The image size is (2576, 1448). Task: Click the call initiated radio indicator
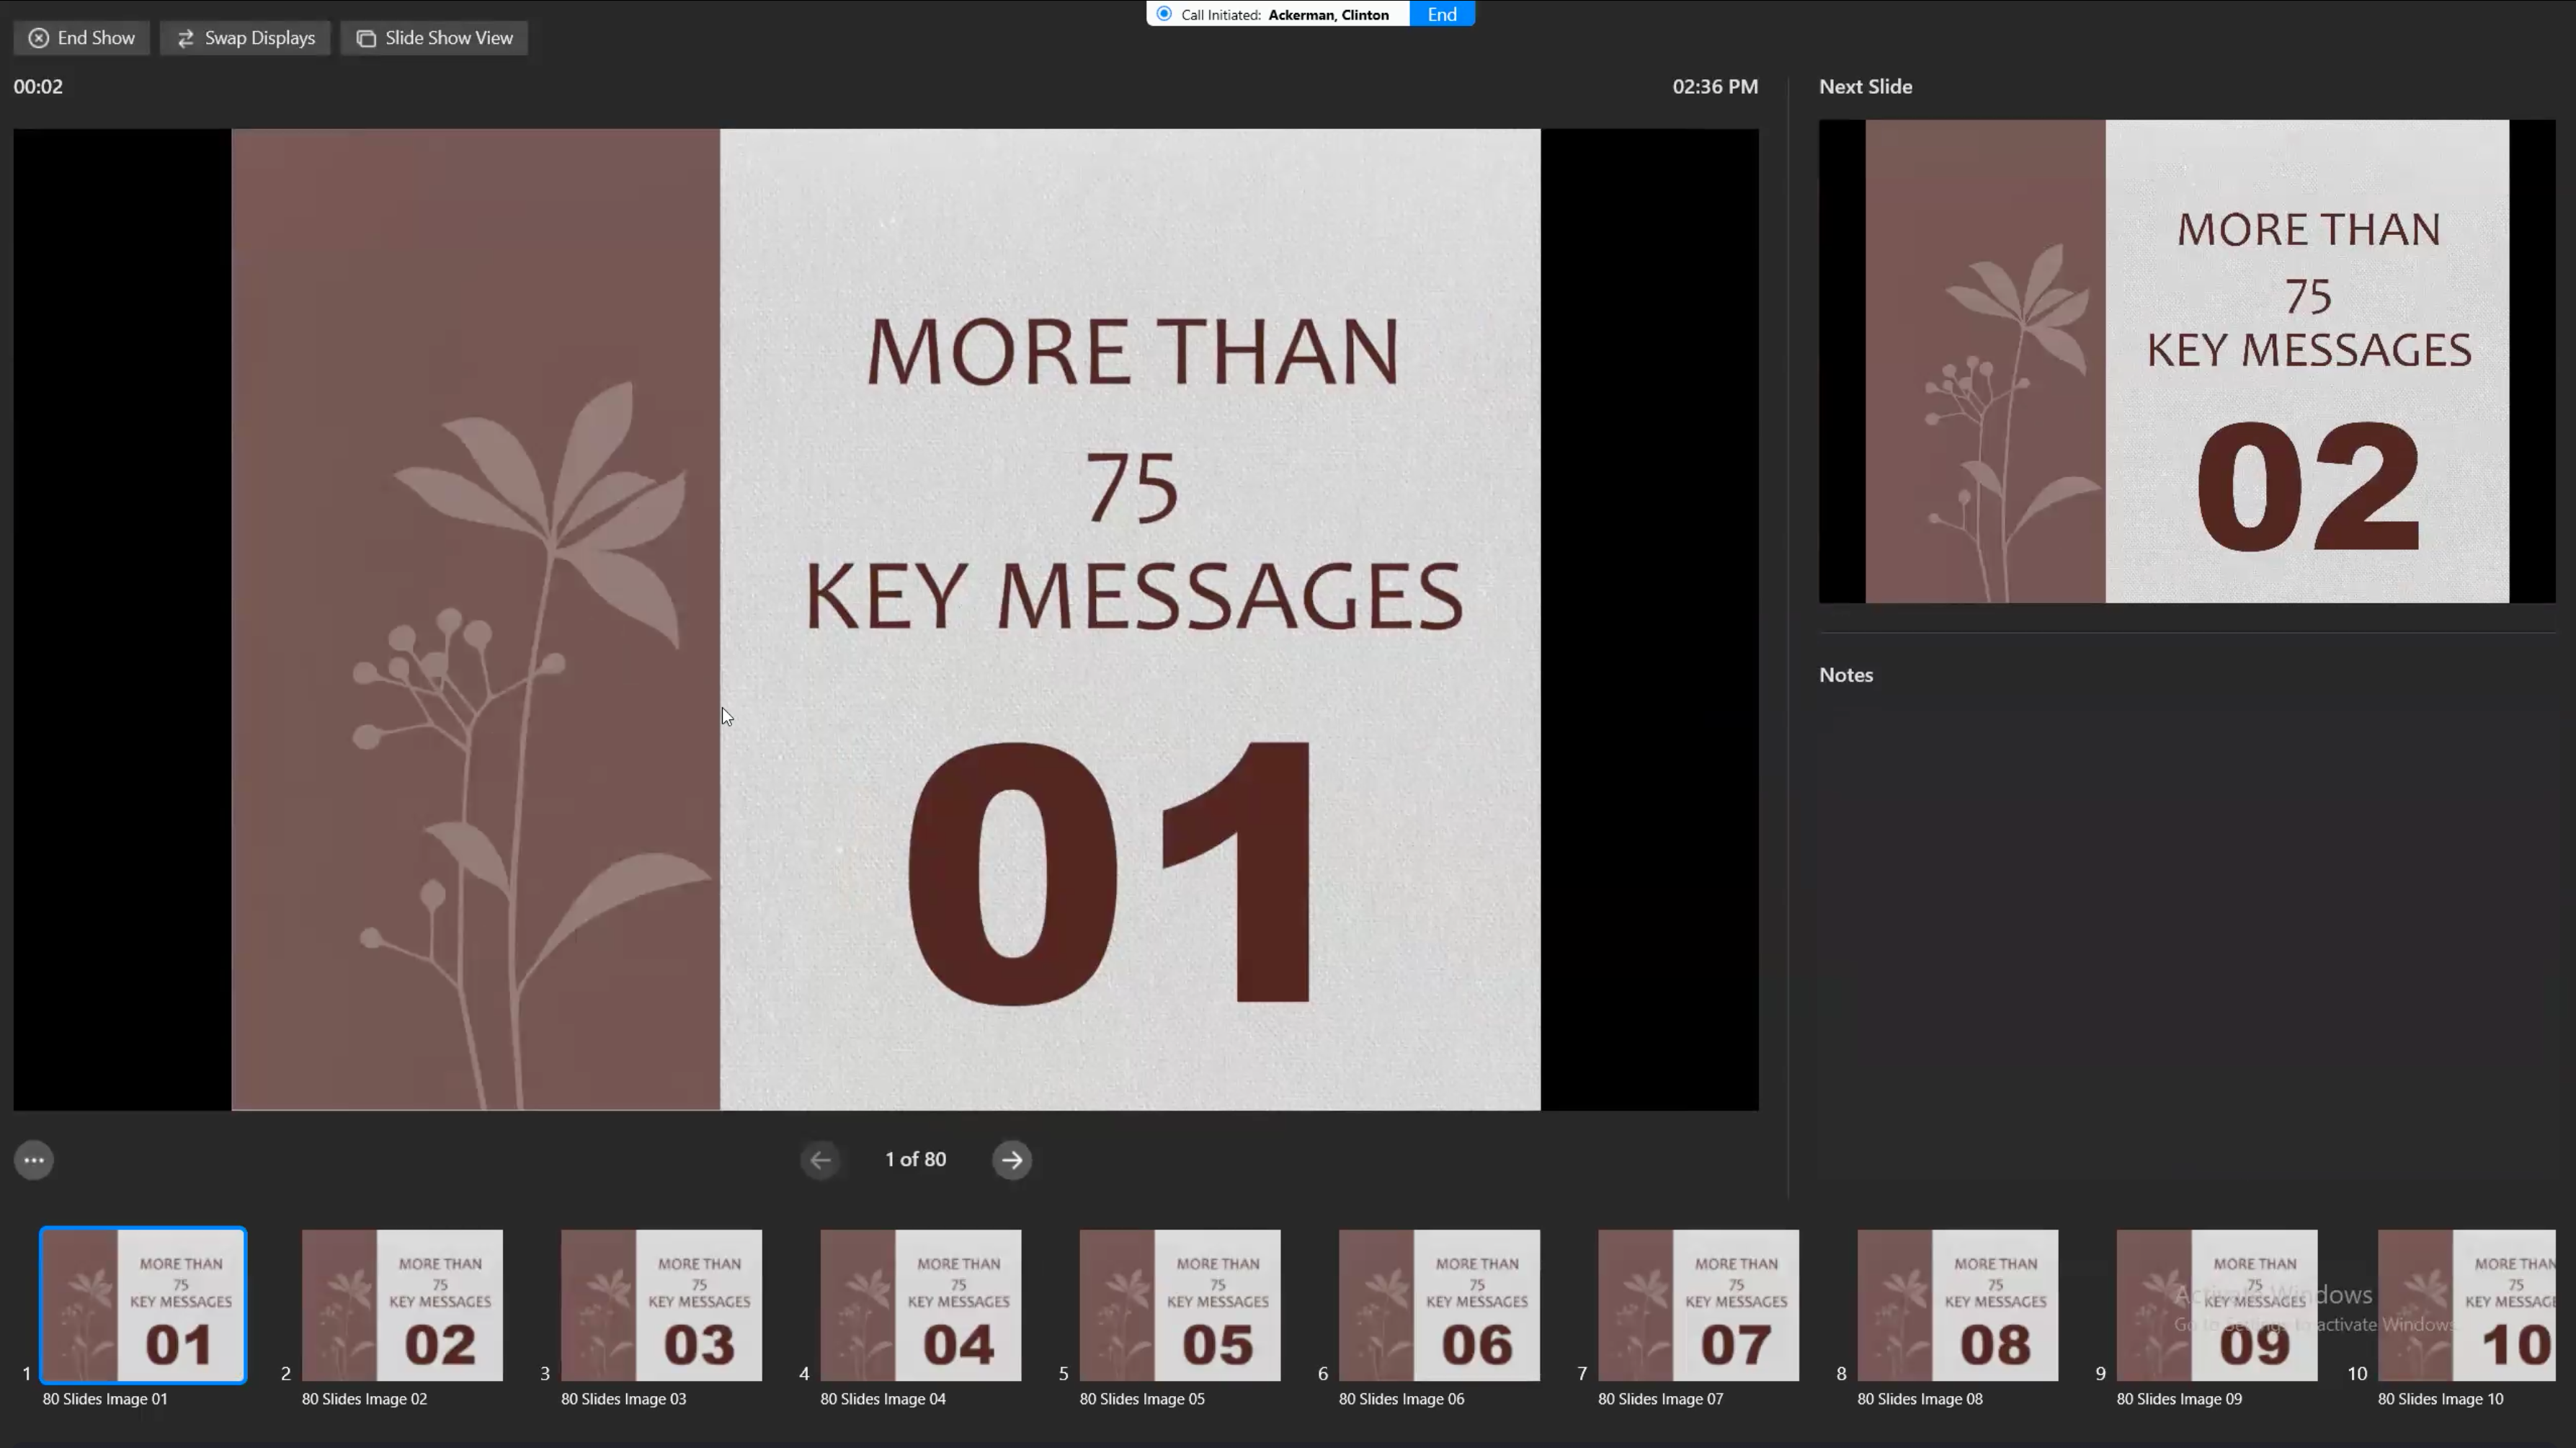(1164, 14)
